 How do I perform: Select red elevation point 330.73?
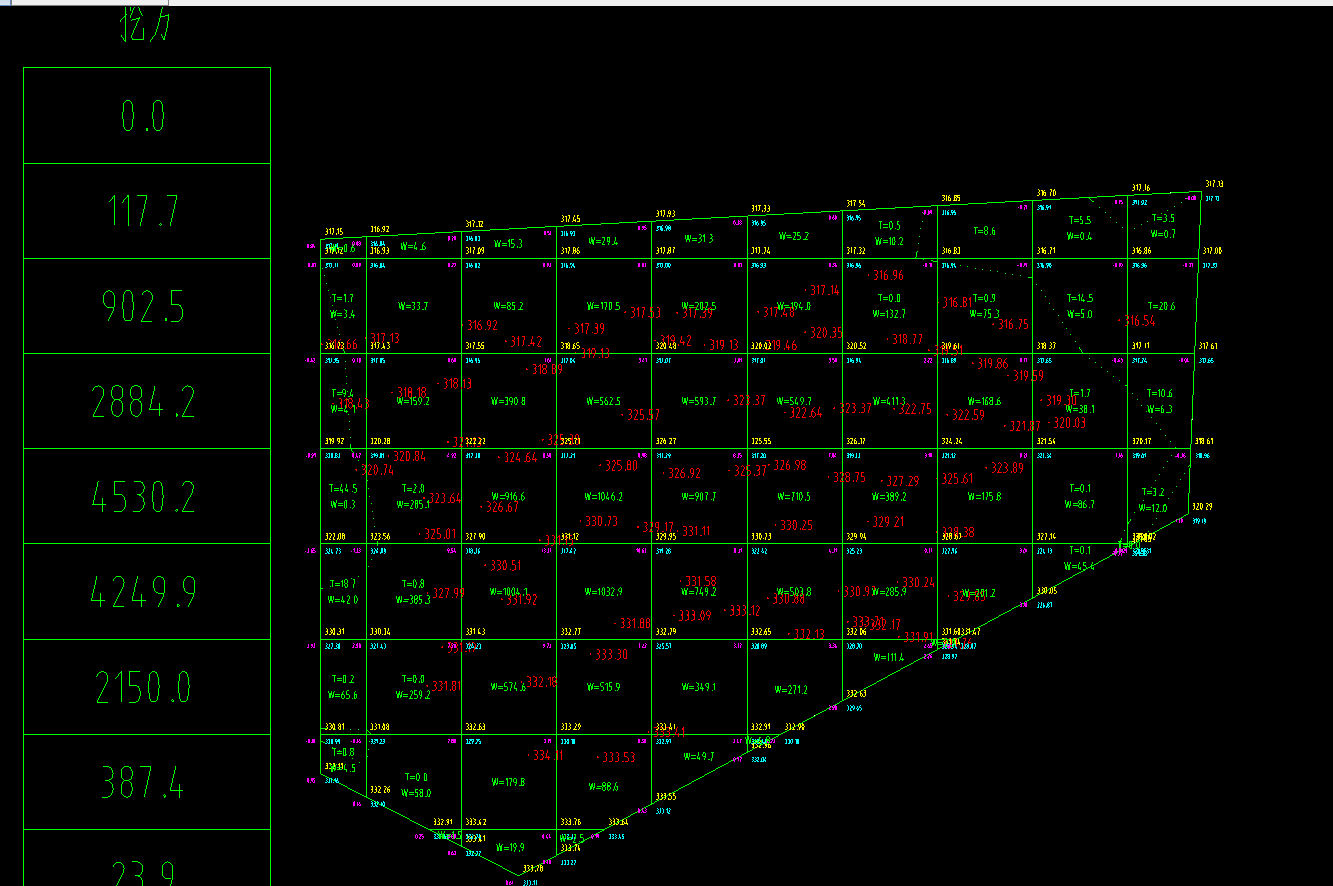click(x=599, y=522)
